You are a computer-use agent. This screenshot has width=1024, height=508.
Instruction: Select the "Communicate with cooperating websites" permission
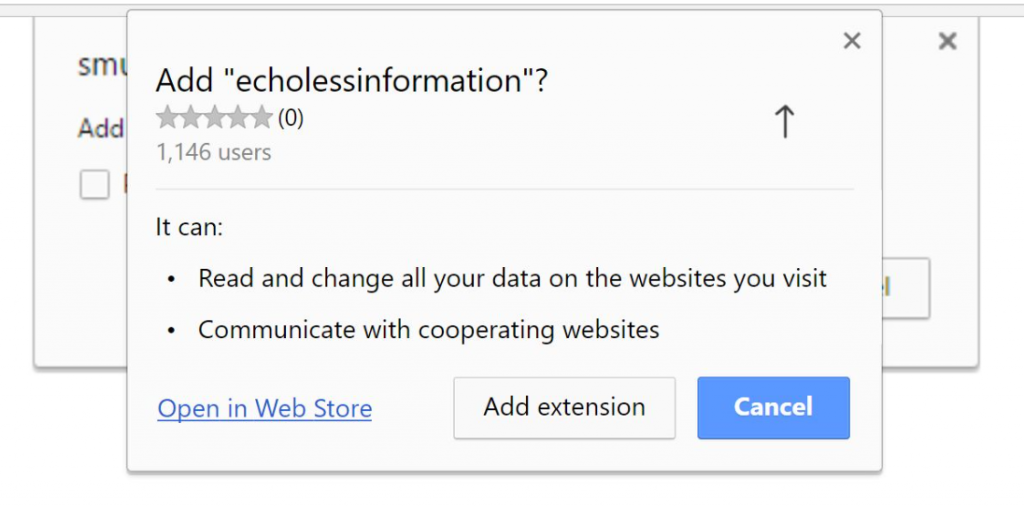(x=428, y=329)
